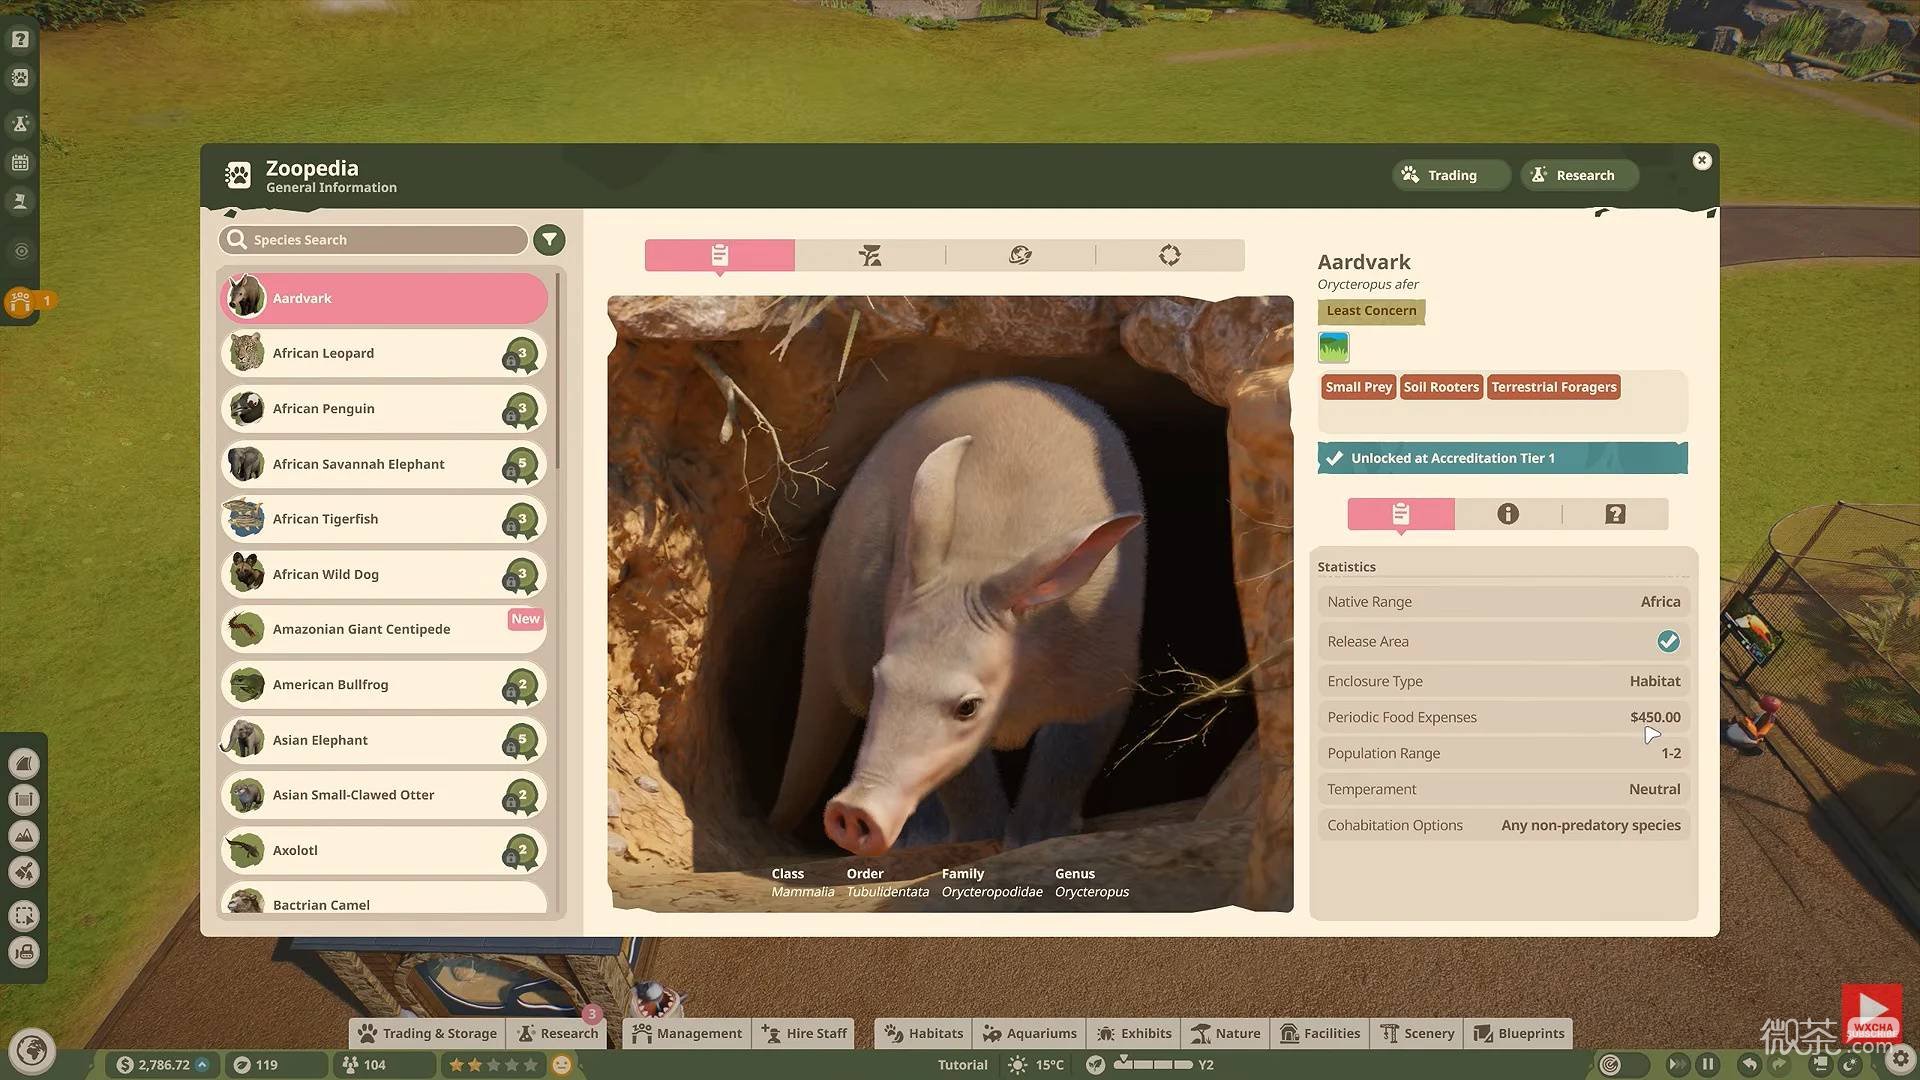Click the globe icon in bottom-left corner
This screenshot has width=1920, height=1080.
31,1051
